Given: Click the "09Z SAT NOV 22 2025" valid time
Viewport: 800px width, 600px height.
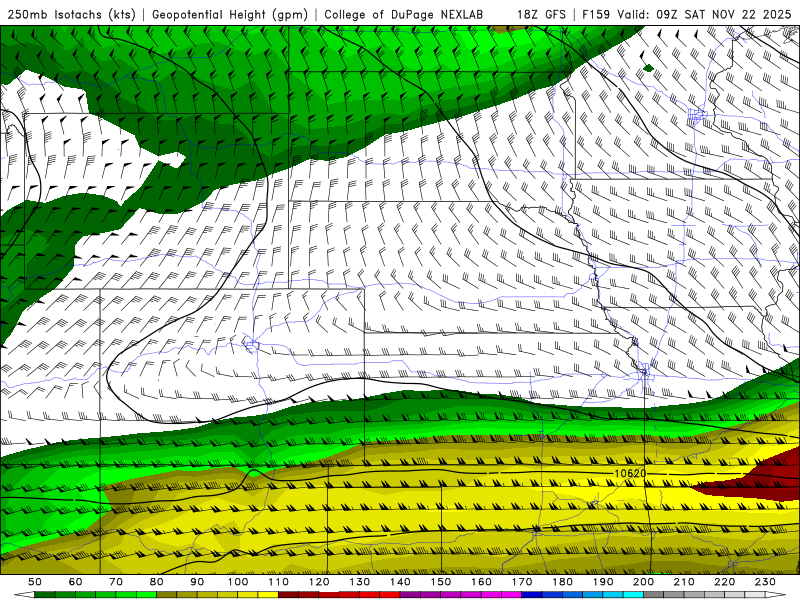Looking at the screenshot, I should pos(724,14).
